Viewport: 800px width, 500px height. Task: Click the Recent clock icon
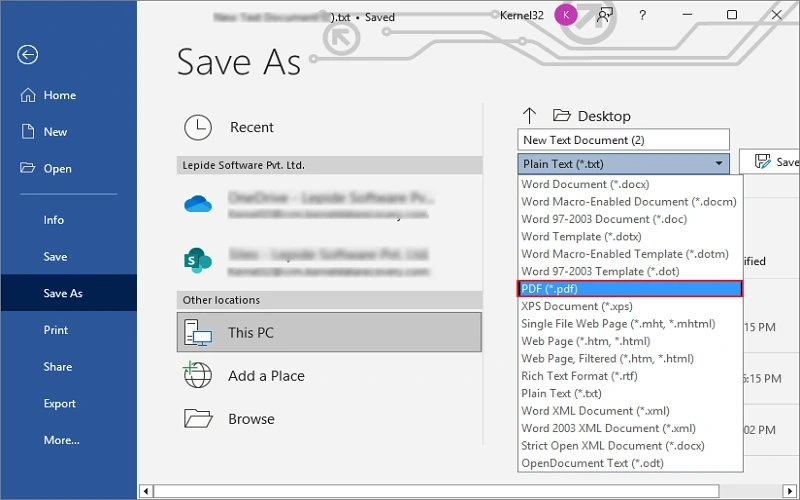click(198, 127)
